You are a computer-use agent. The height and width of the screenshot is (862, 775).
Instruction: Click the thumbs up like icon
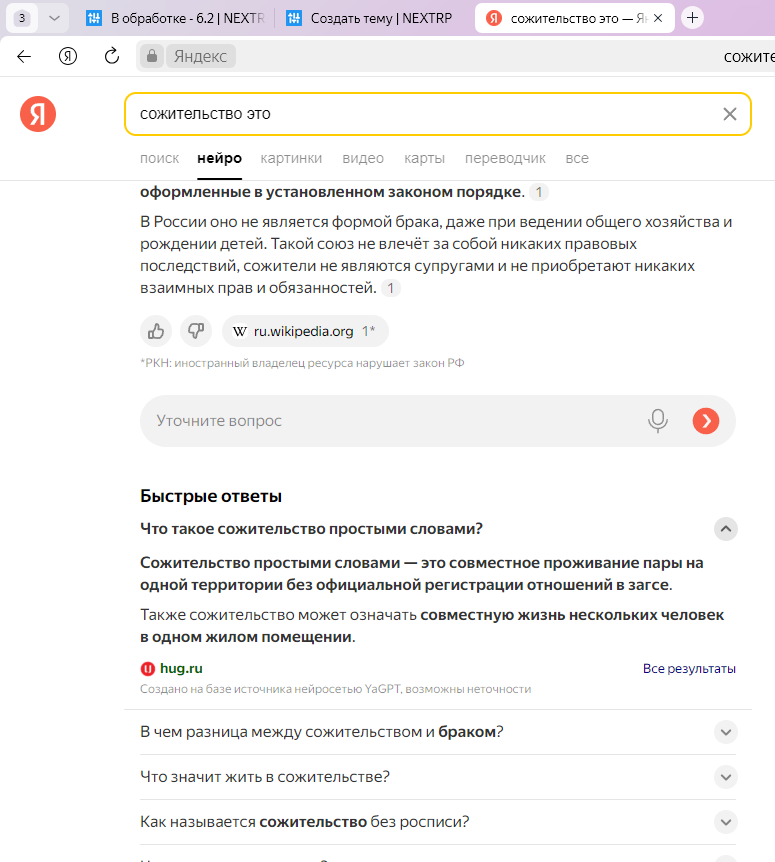(x=156, y=331)
